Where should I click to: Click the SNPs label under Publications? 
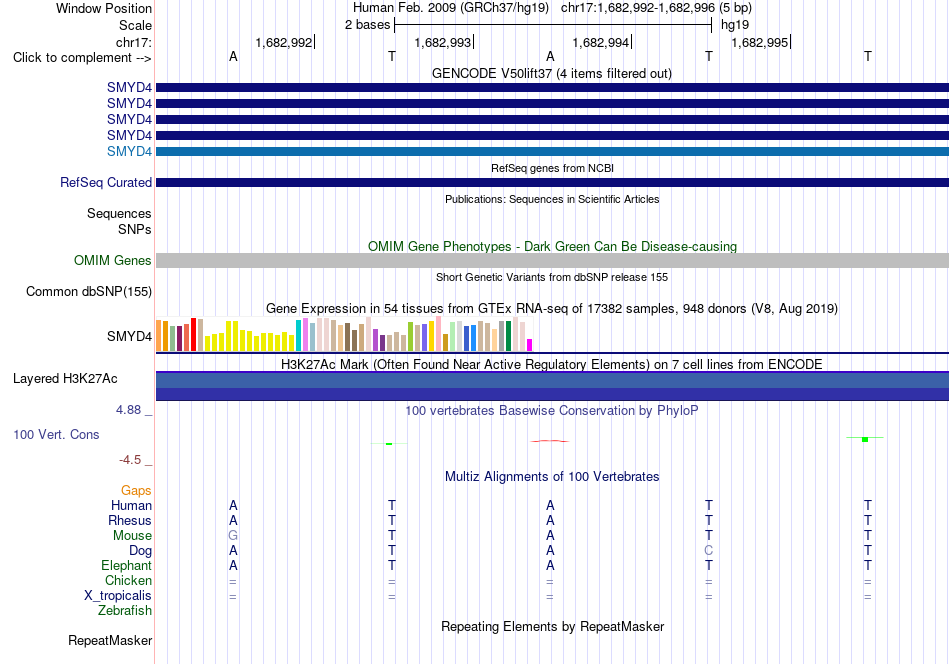coord(135,229)
